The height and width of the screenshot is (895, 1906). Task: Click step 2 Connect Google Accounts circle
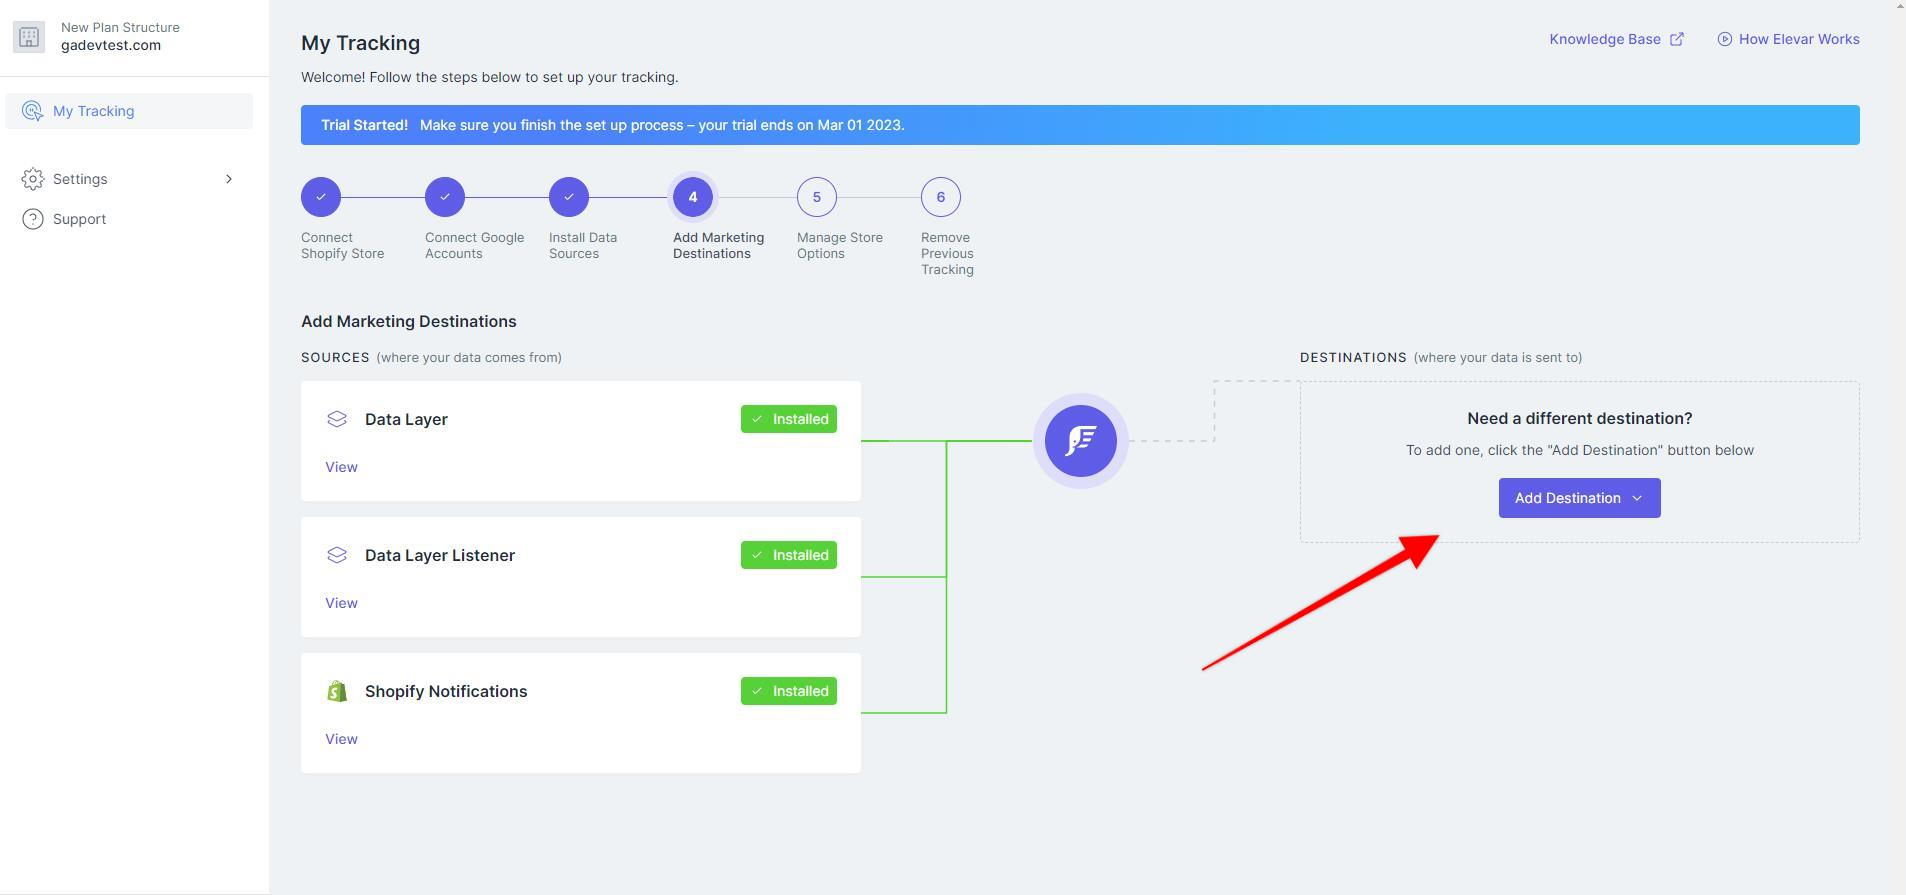[x=445, y=197]
